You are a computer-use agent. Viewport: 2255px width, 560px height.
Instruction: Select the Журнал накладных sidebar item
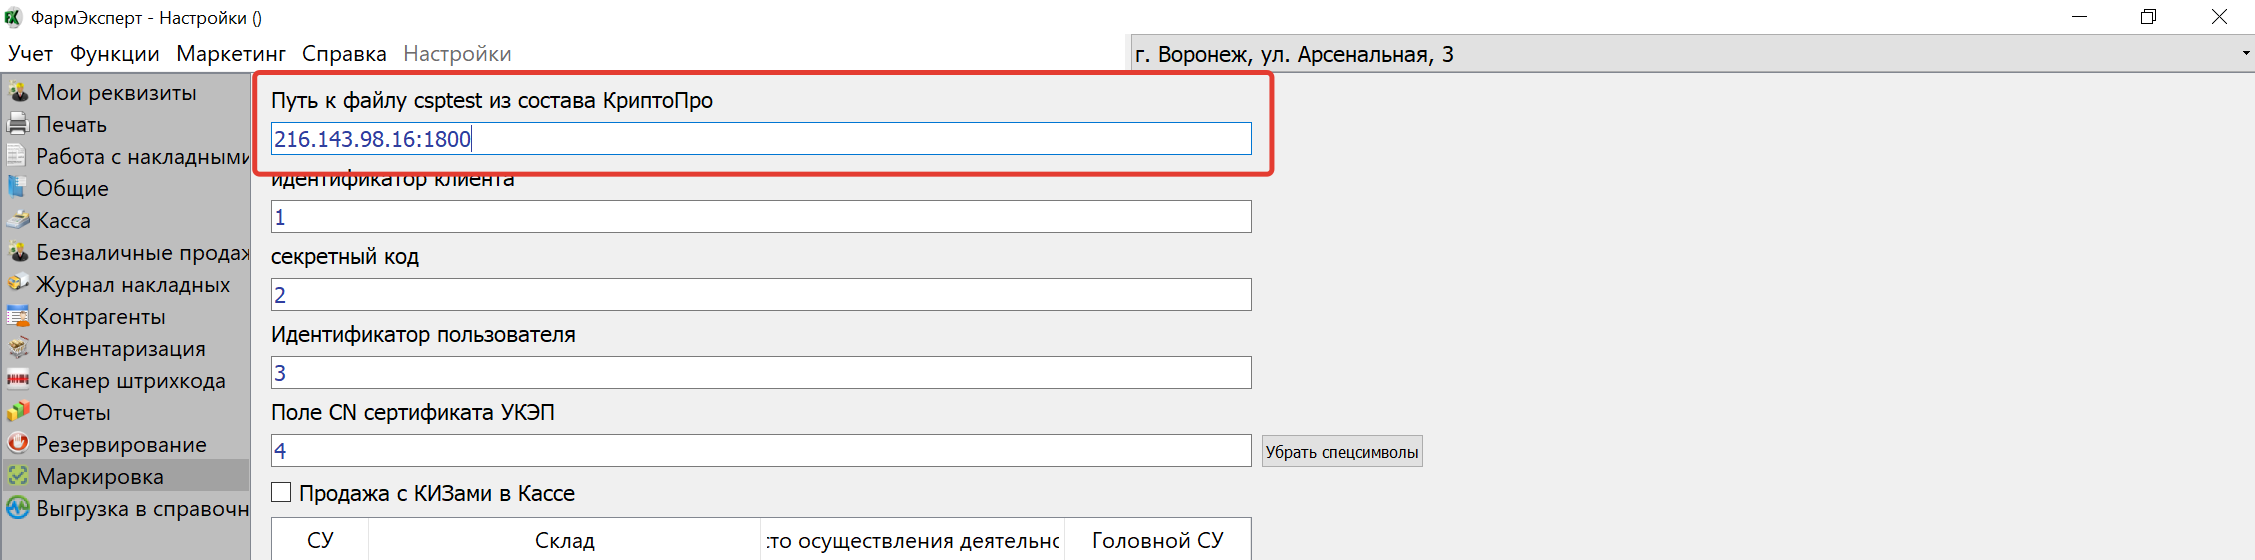point(133,285)
